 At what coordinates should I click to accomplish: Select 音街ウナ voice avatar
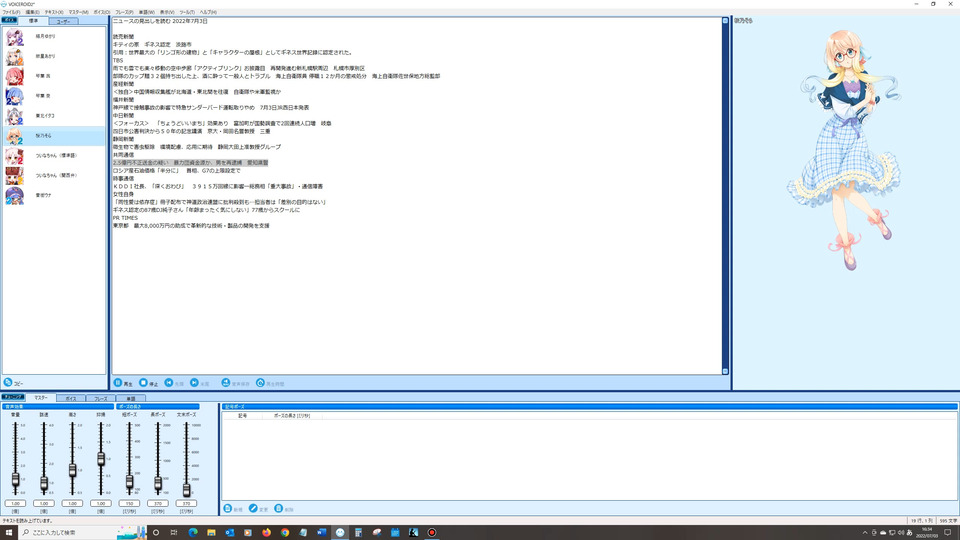coord(14,195)
